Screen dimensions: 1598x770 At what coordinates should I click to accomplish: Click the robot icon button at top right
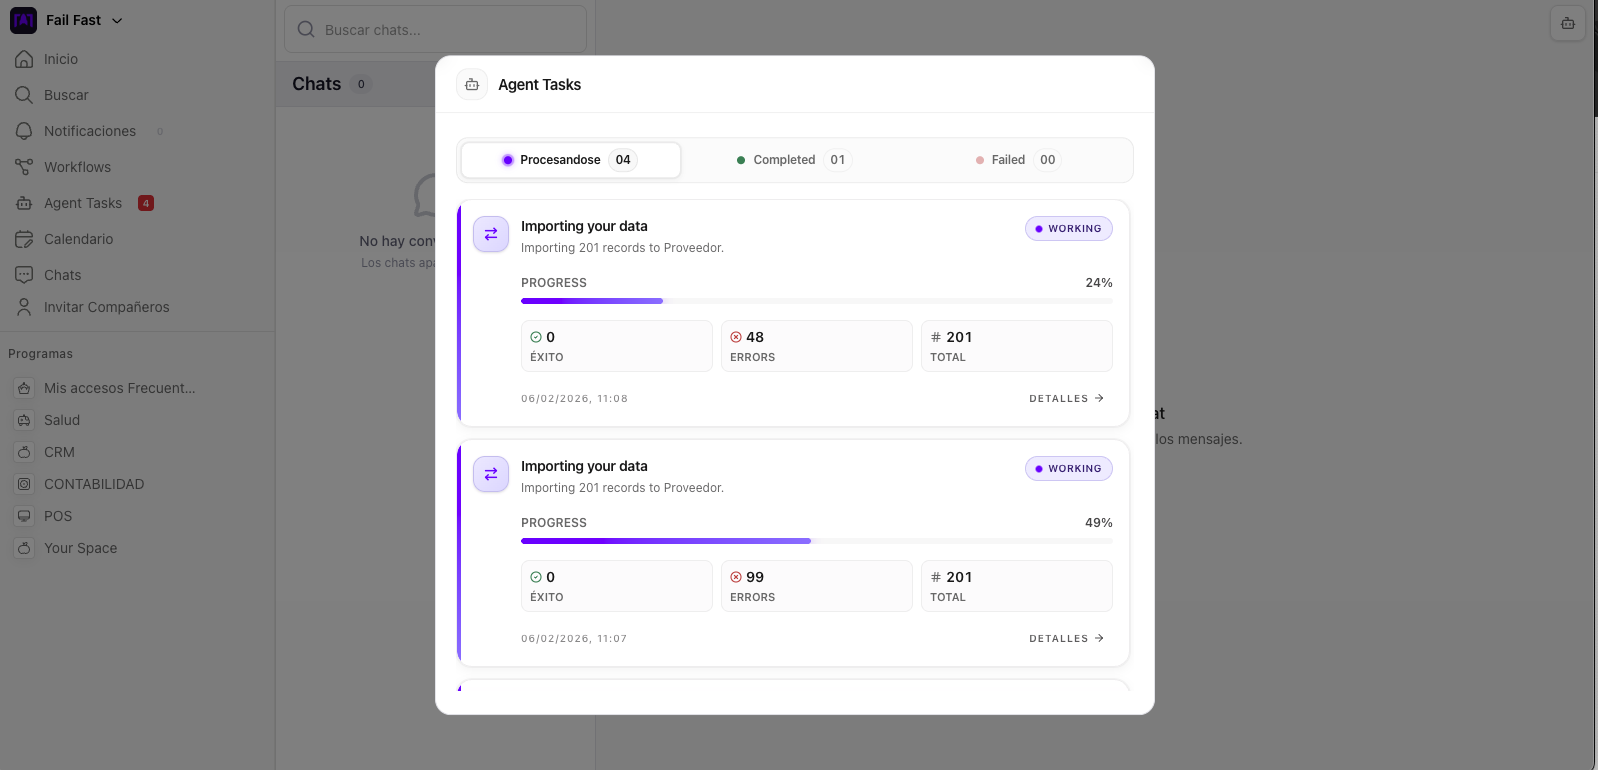click(x=1568, y=23)
